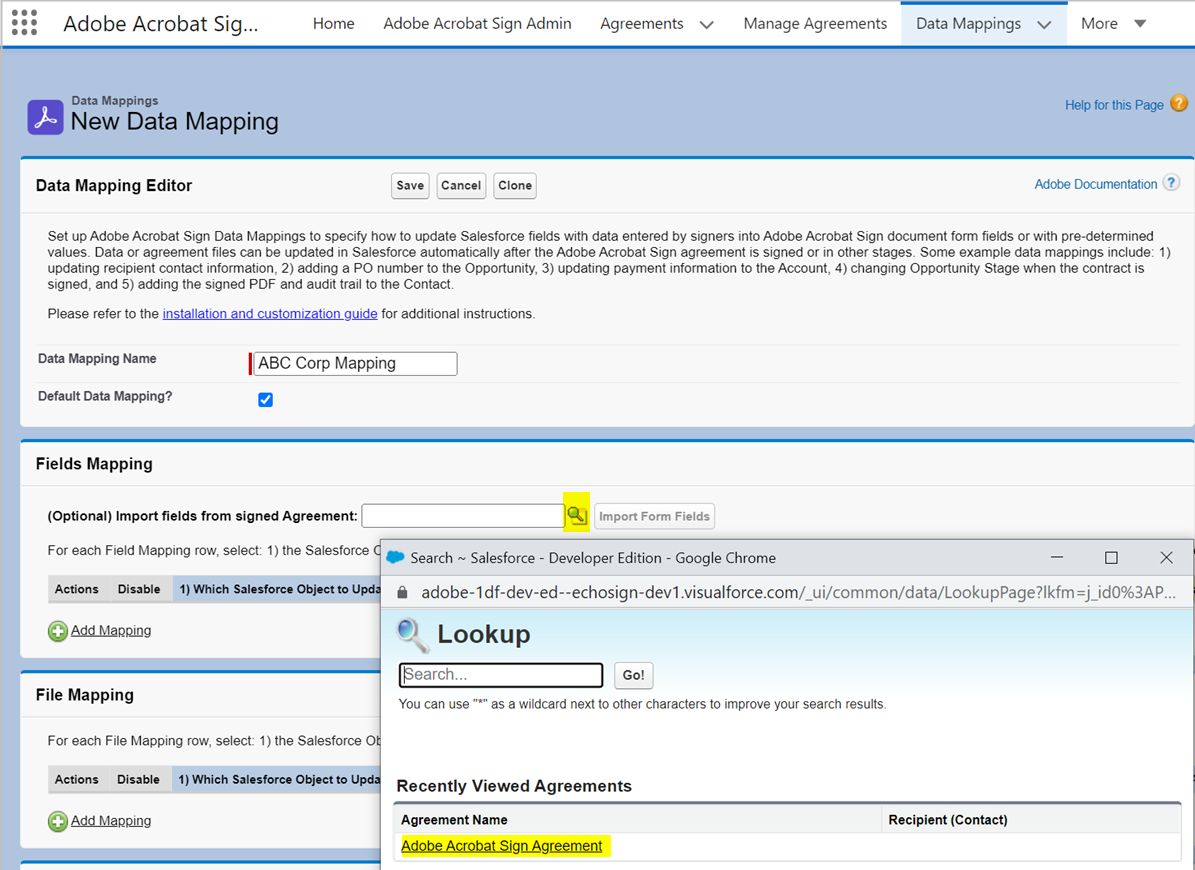The width and height of the screenshot is (1195, 870).
Task: Click Which Salesforce Object header in File Mapping
Action: [x=279, y=779]
